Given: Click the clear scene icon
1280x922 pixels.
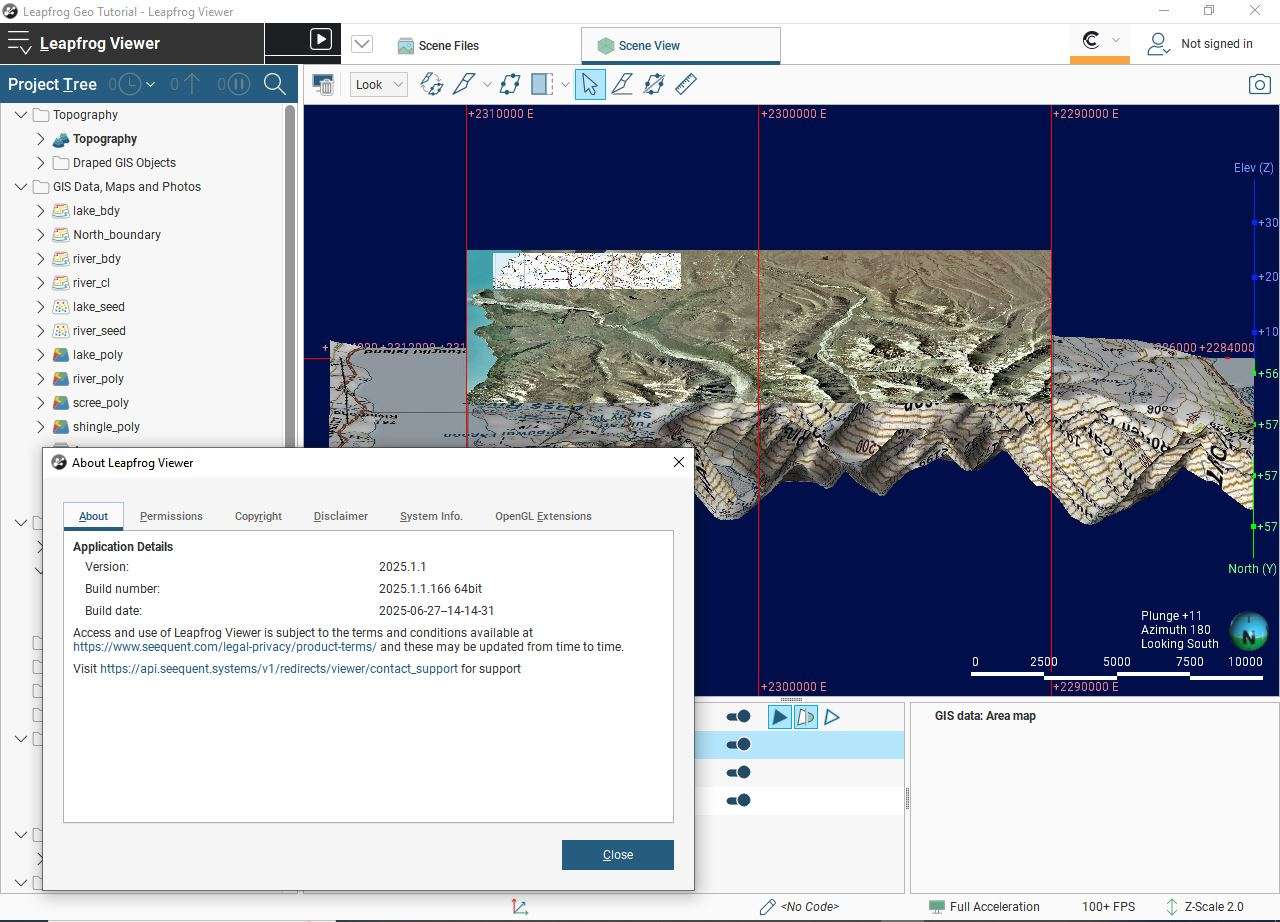Looking at the screenshot, I should coord(323,85).
